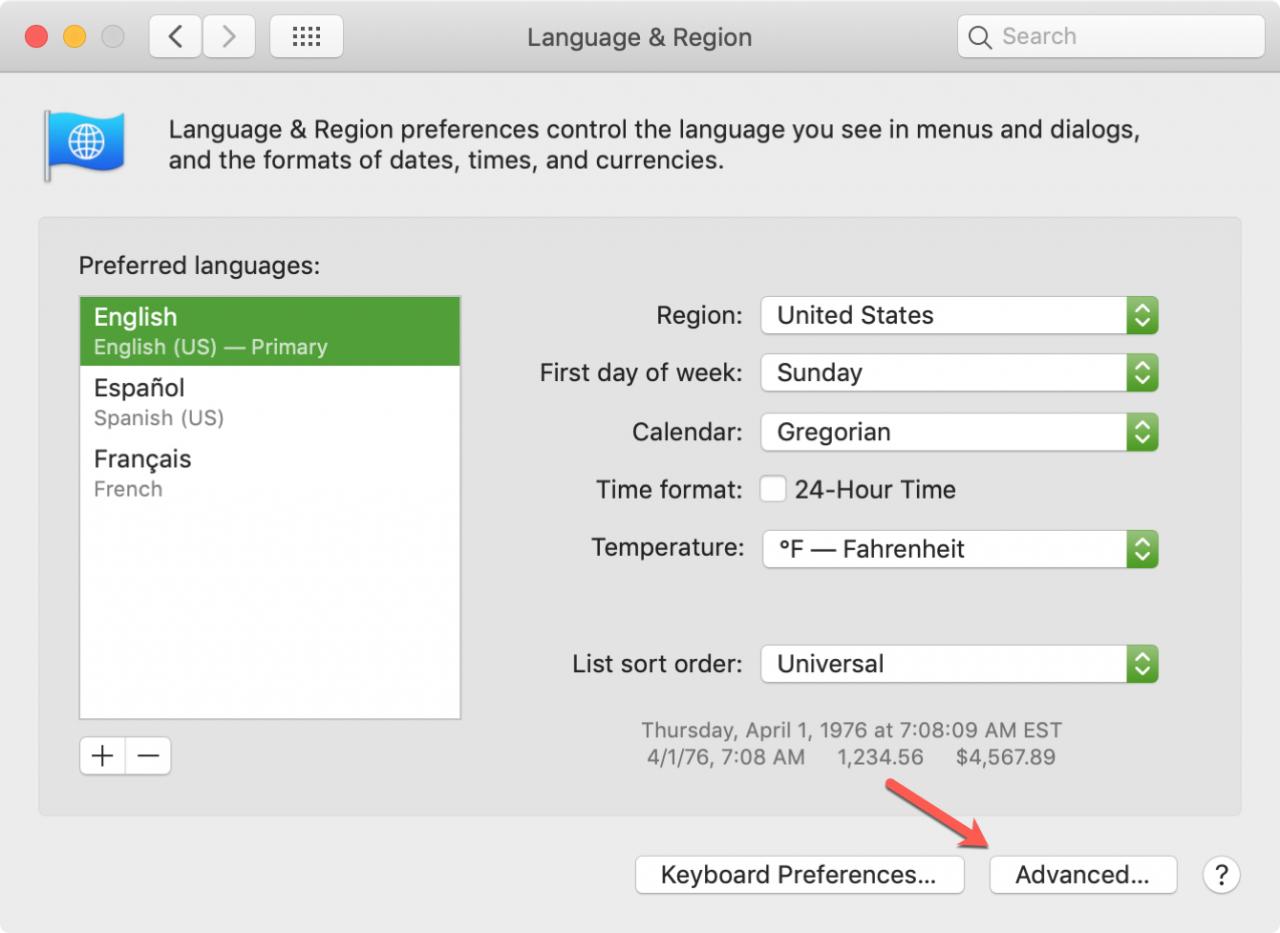Viewport: 1280px width, 933px height.
Task: Open the Calendar dropdown showing Gregorian
Action: [x=959, y=432]
